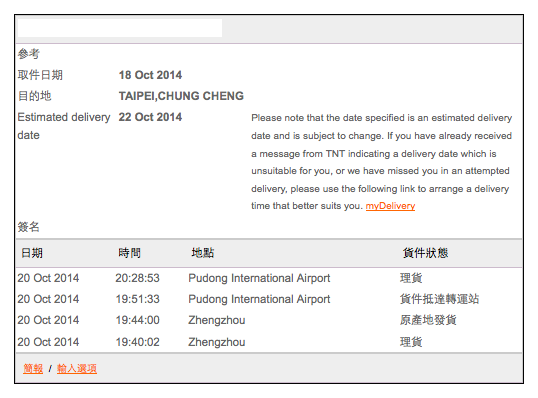
Task: Select the 貨件狀態 column header
Action: (x=425, y=253)
